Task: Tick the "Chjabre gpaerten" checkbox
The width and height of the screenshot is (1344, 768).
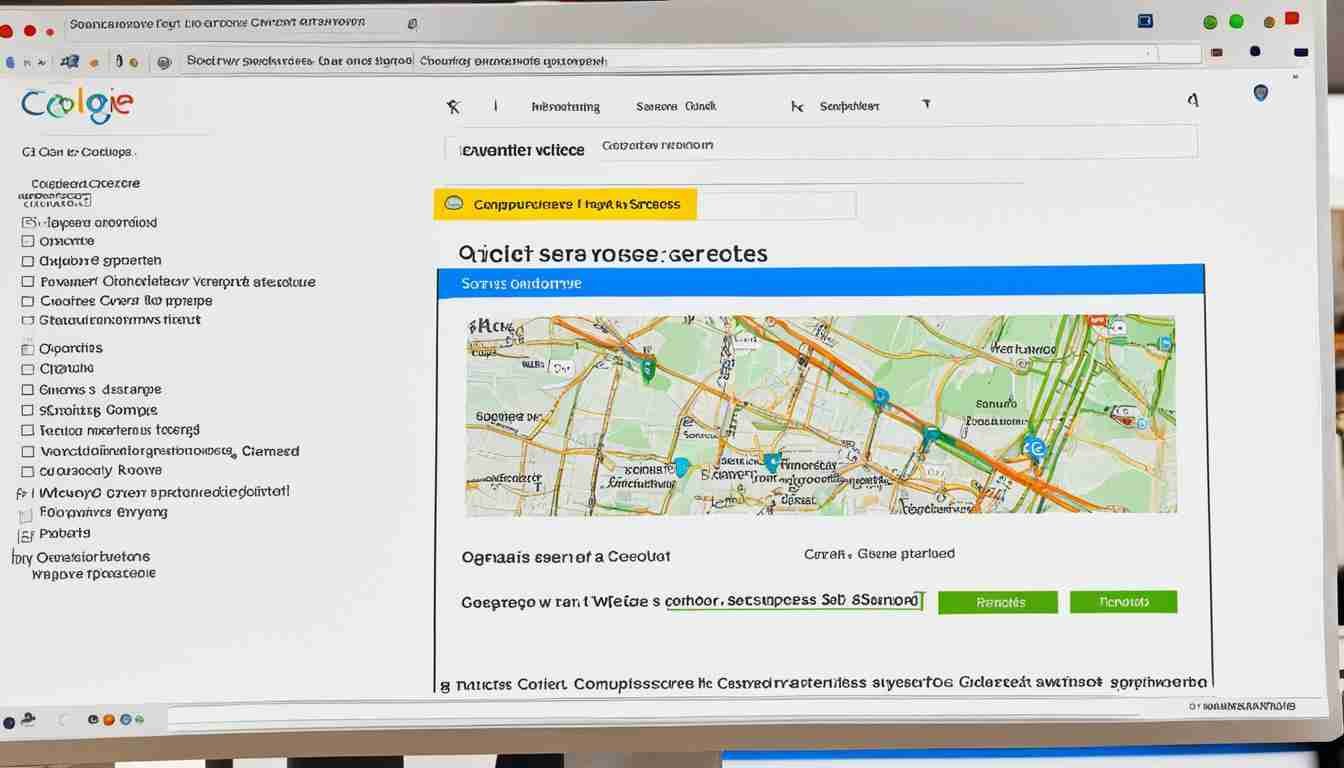Action: [28, 261]
